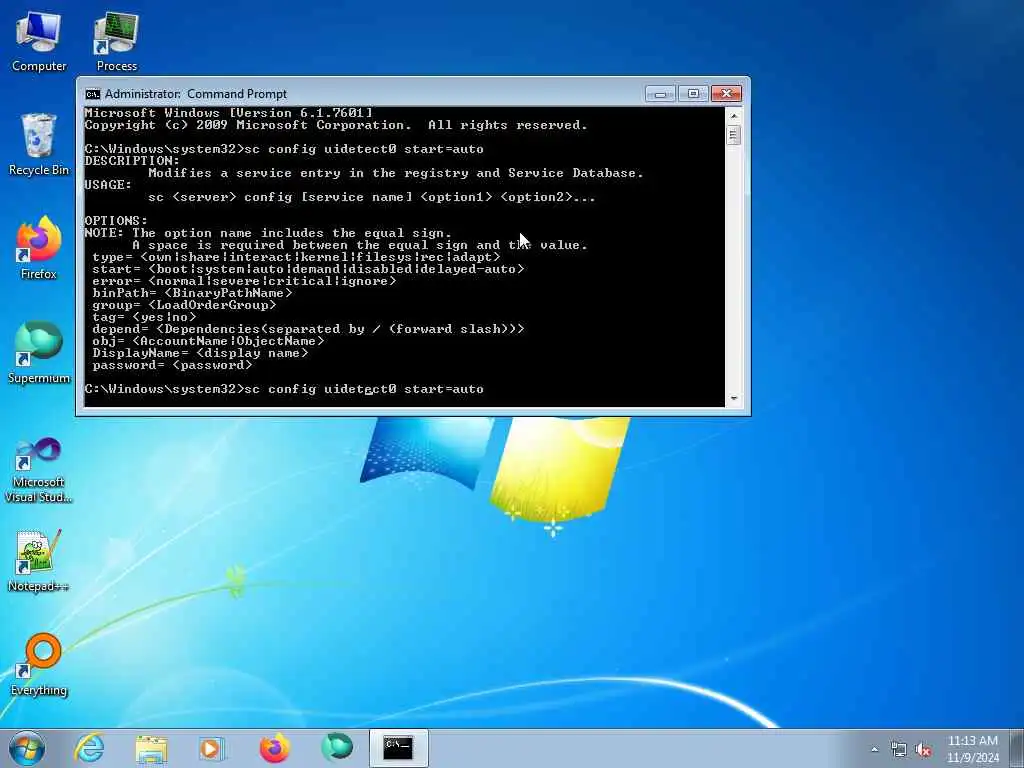
Task: Launch Supermium from the taskbar
Action: coord(337,748)
